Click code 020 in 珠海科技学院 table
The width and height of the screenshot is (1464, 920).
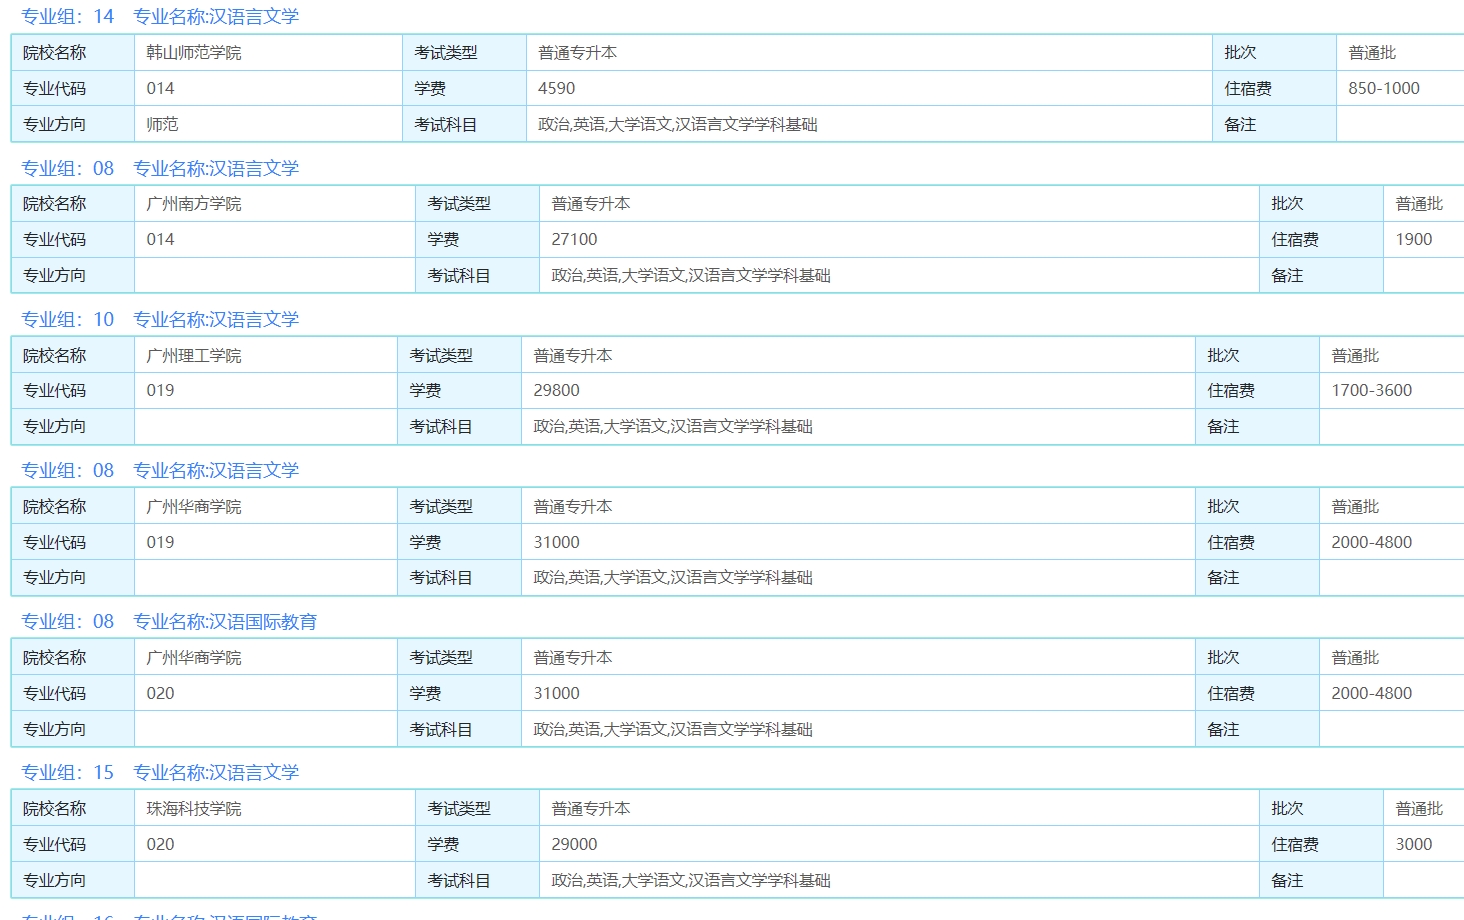(x=160, y=844)
